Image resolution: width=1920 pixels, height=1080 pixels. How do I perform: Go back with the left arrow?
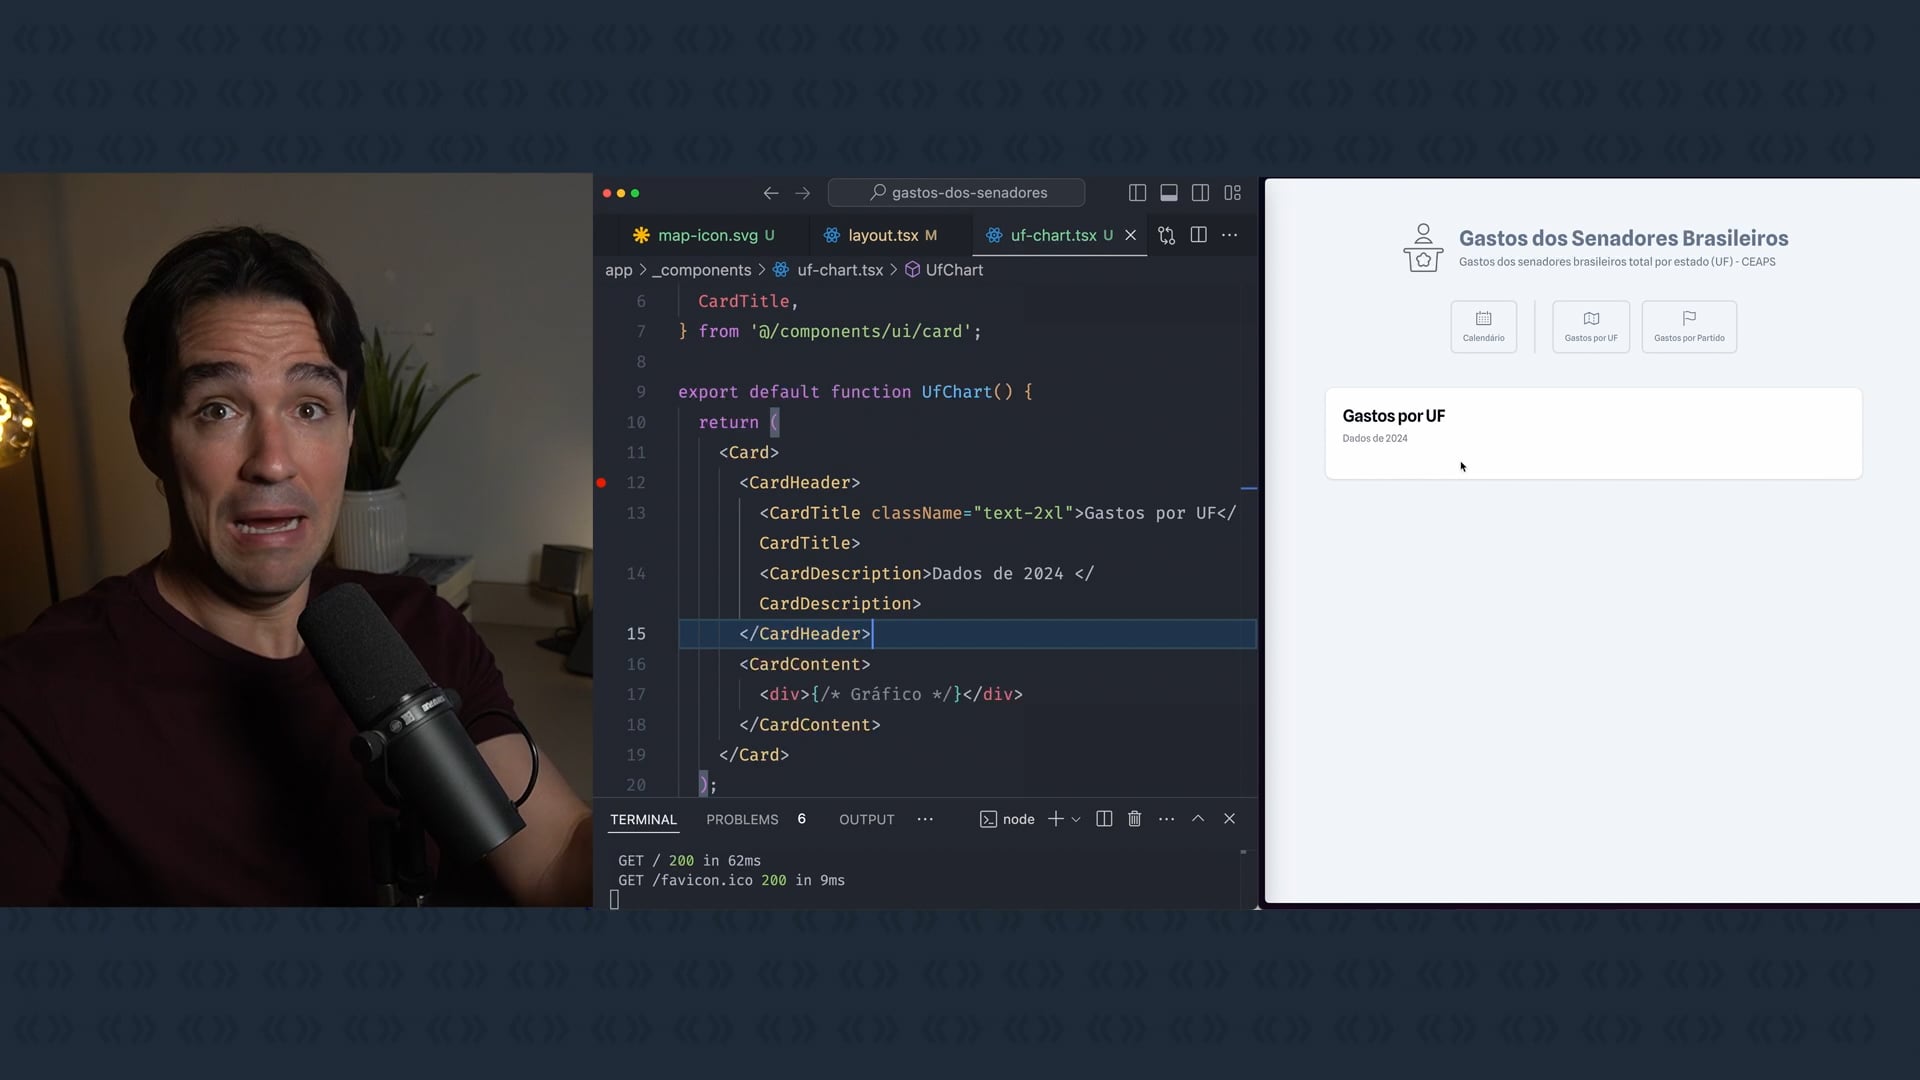coord(770,193)
